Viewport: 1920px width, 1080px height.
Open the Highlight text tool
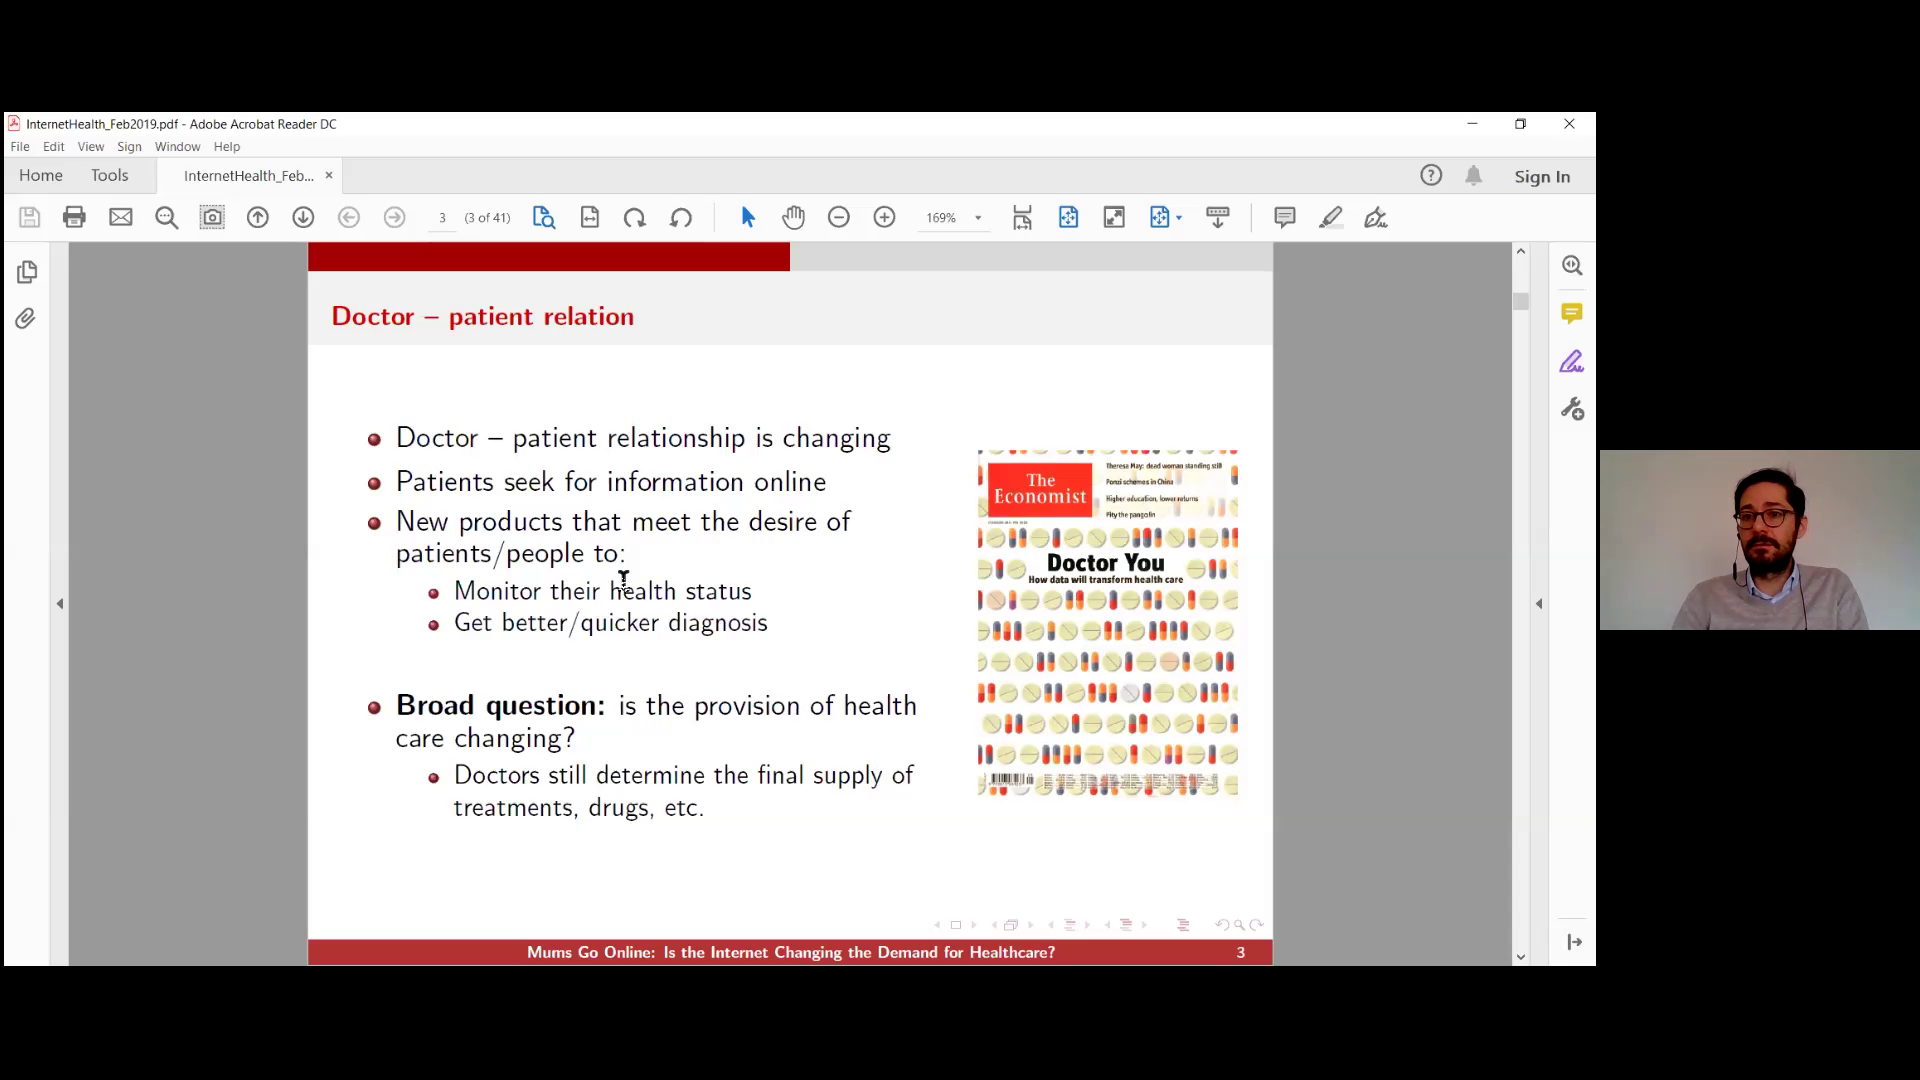[1330, 218]
